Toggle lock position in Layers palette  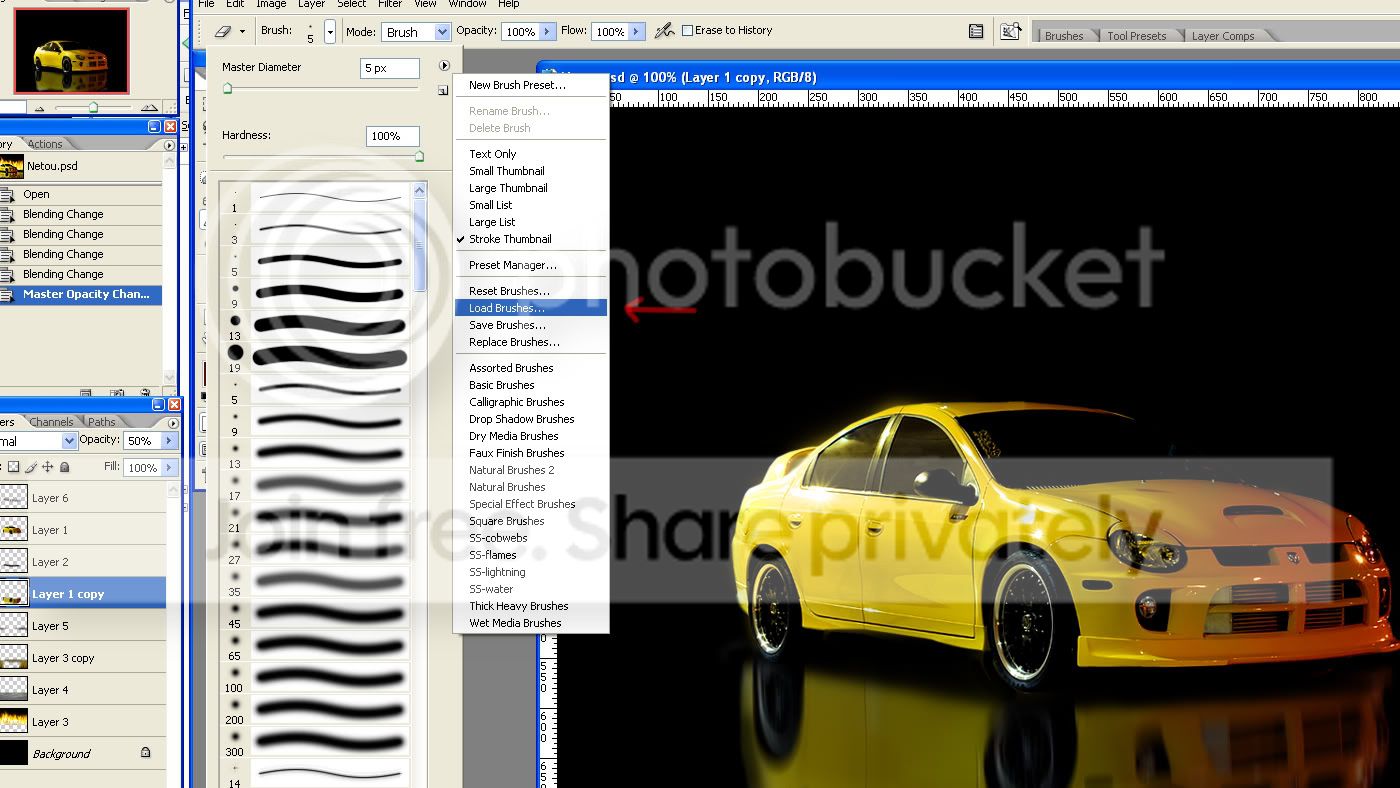[x=48, y=467]
